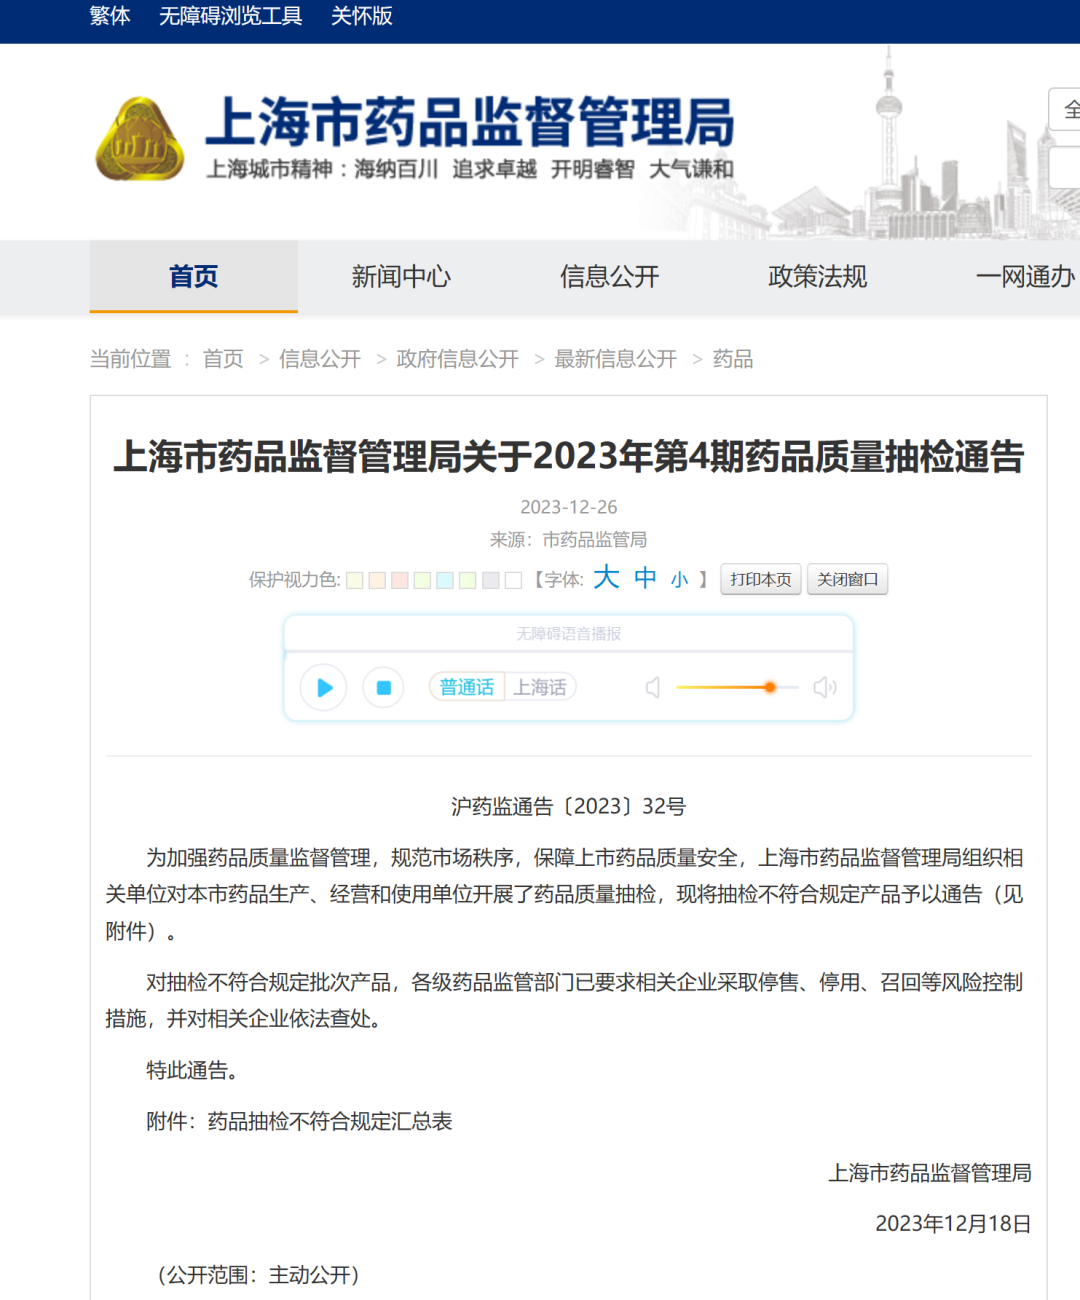Go to 信息公开 in breadcrumb
This screenshot has width=1080, height=1300.
(320, 359)
